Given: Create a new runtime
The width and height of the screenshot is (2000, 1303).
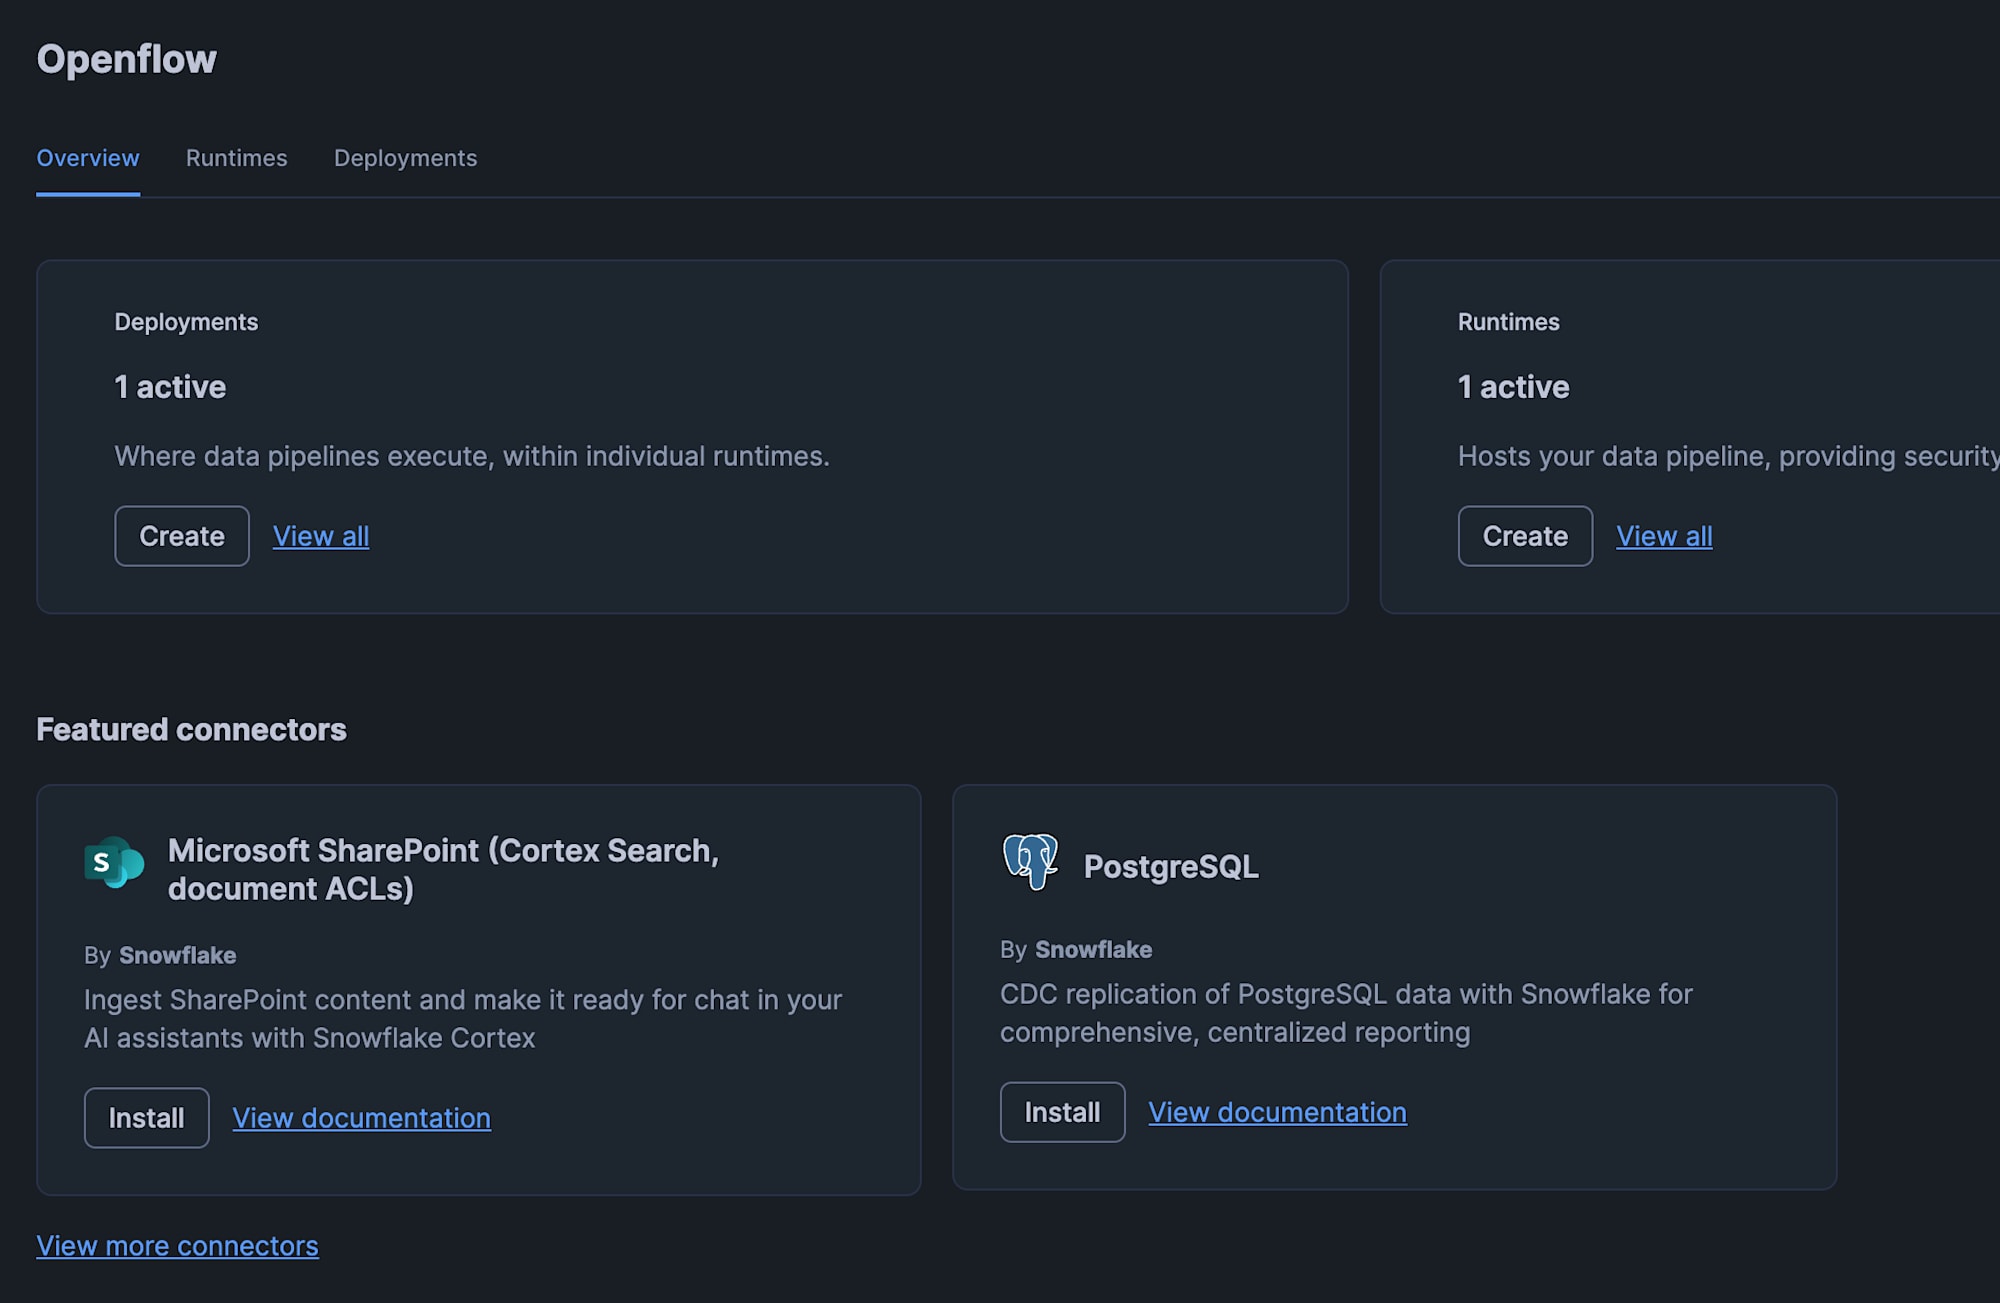Looking at the screenshot, I should [x=1525, y=536].
